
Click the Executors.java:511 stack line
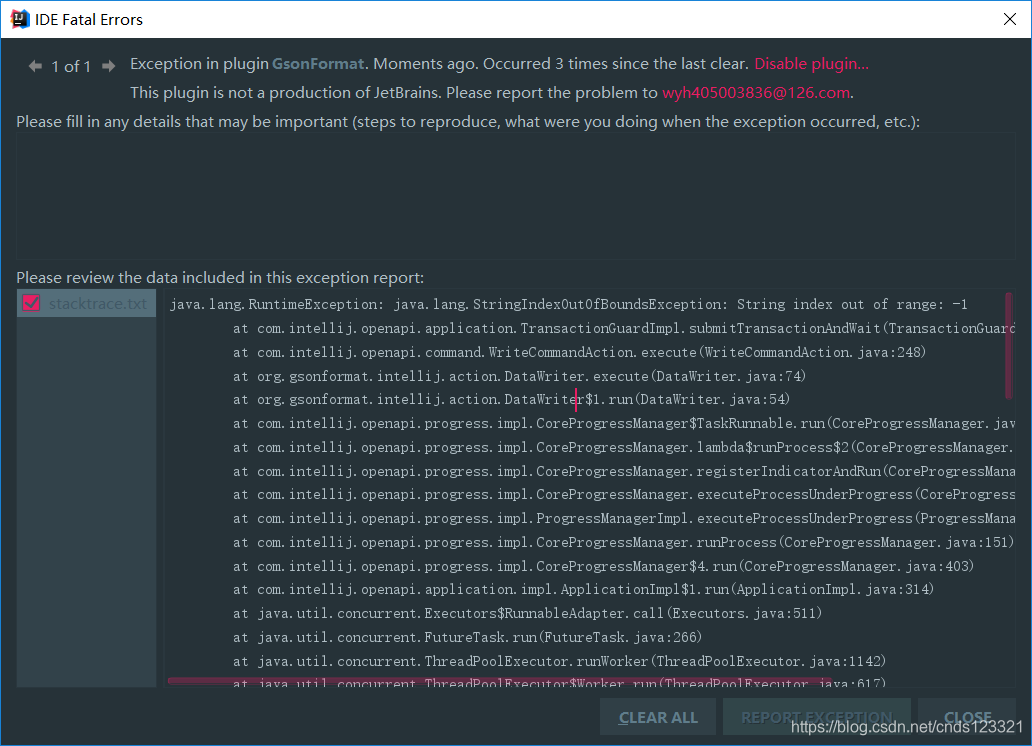click(528, 613)
